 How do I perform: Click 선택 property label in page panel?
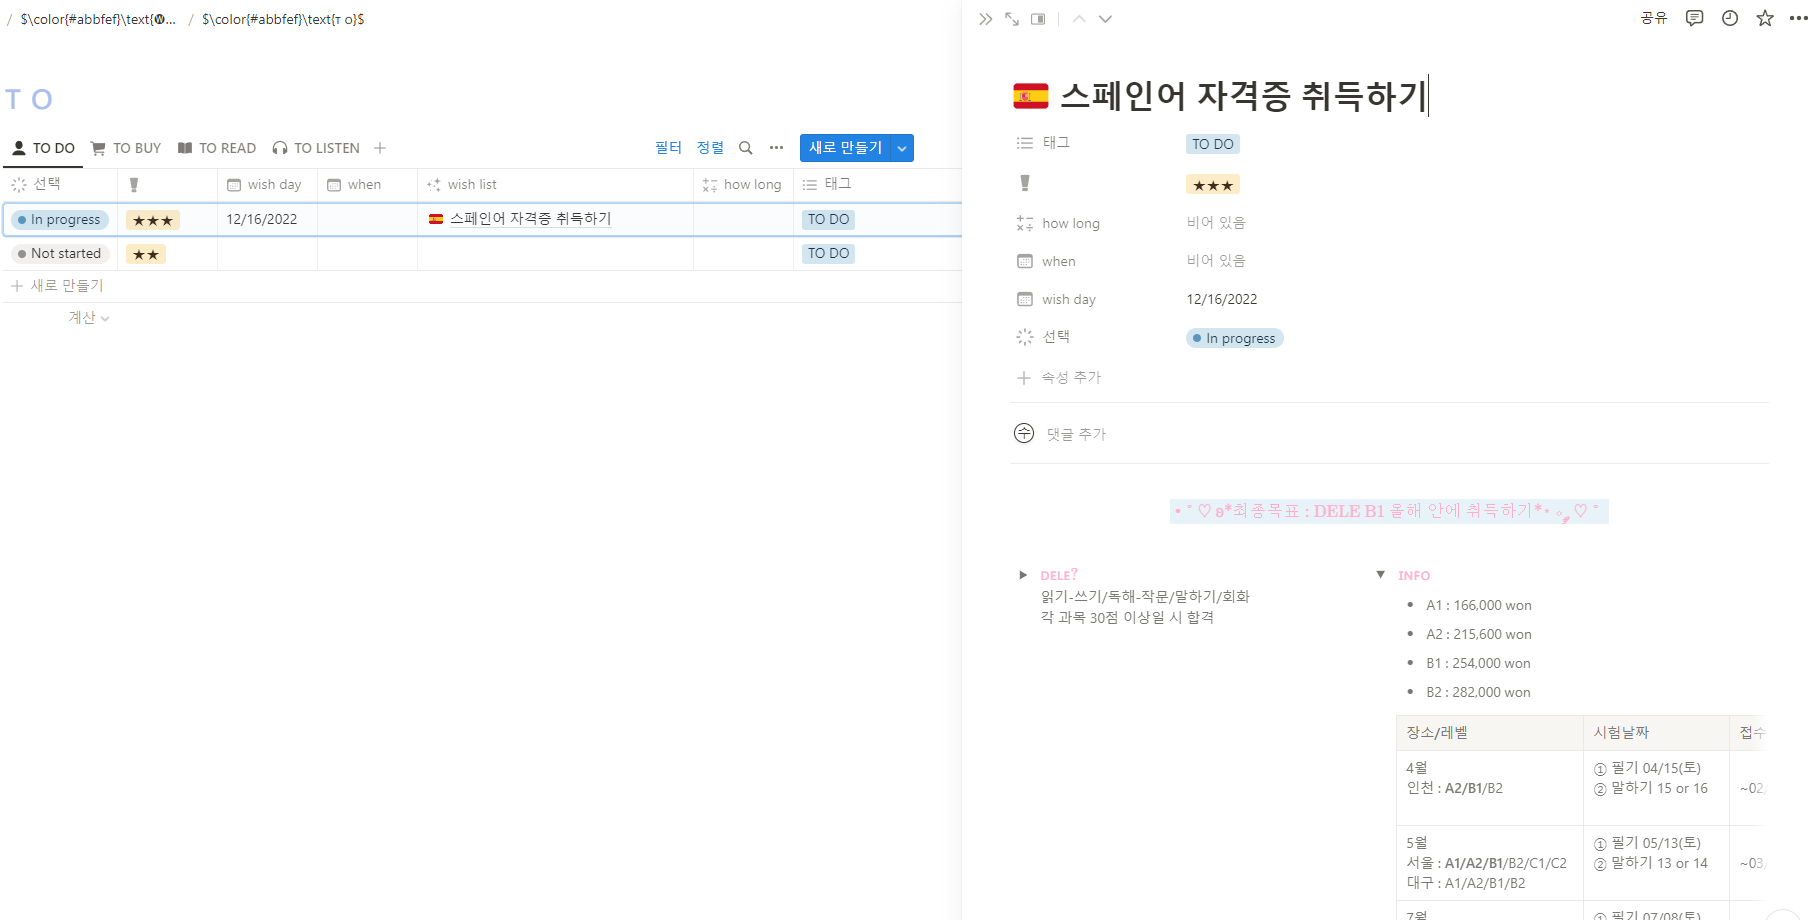pyautogui.click(x=1056, y=337)
